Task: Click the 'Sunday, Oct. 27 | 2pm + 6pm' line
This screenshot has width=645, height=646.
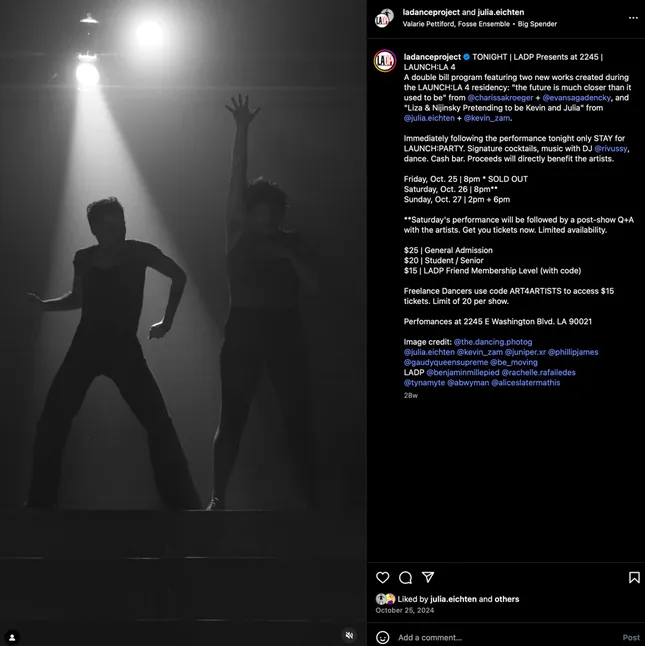Action: [457, 199]
